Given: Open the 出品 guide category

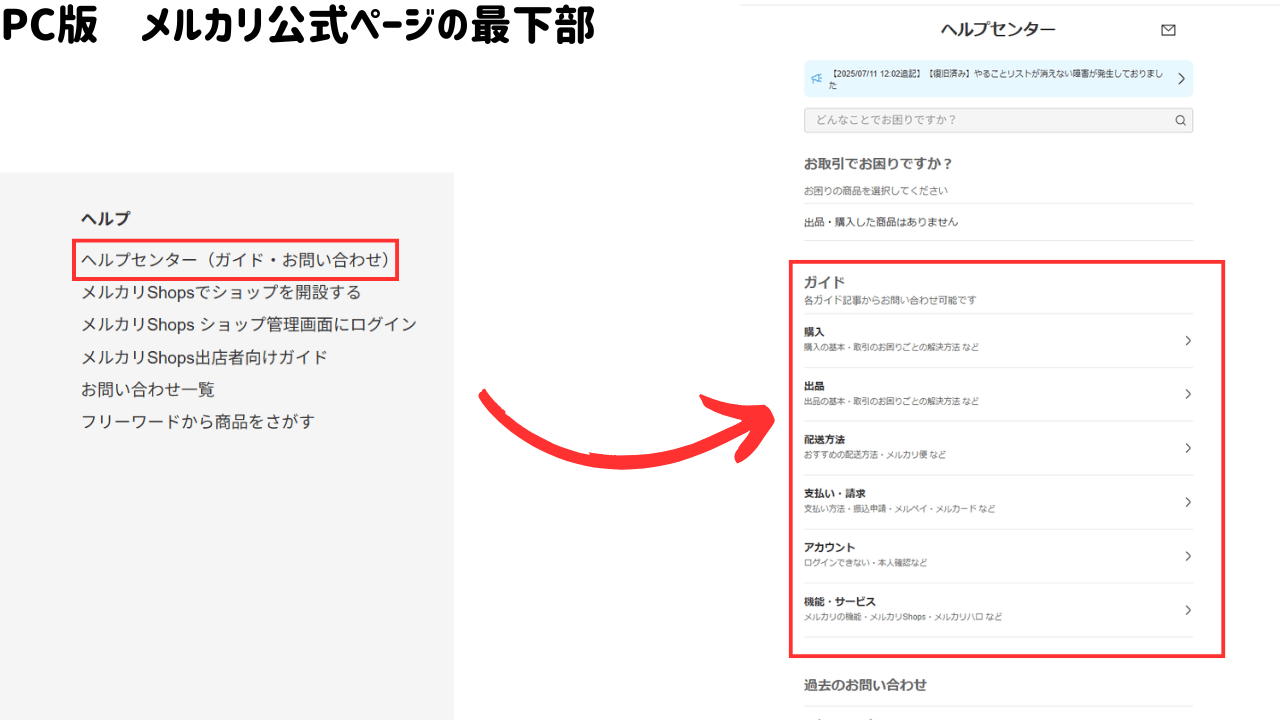Looking at the screenshot, I should point(998,394).
